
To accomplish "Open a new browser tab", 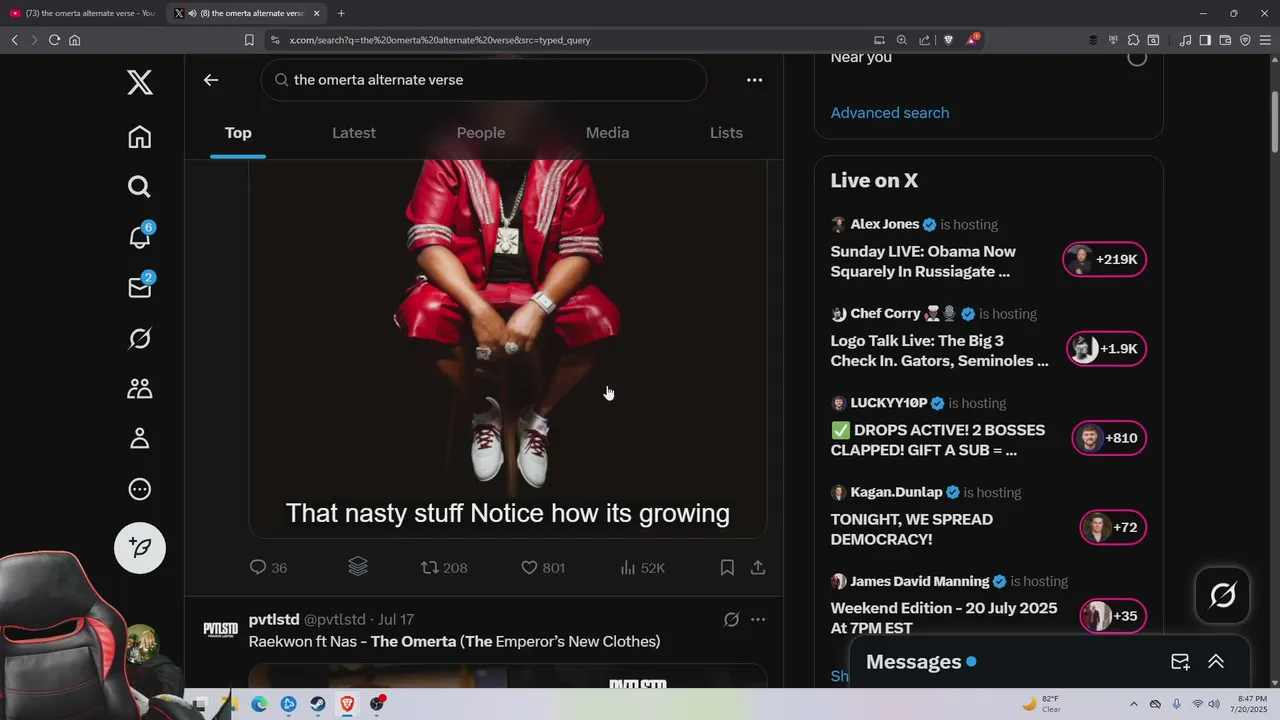I will [341, 13].
